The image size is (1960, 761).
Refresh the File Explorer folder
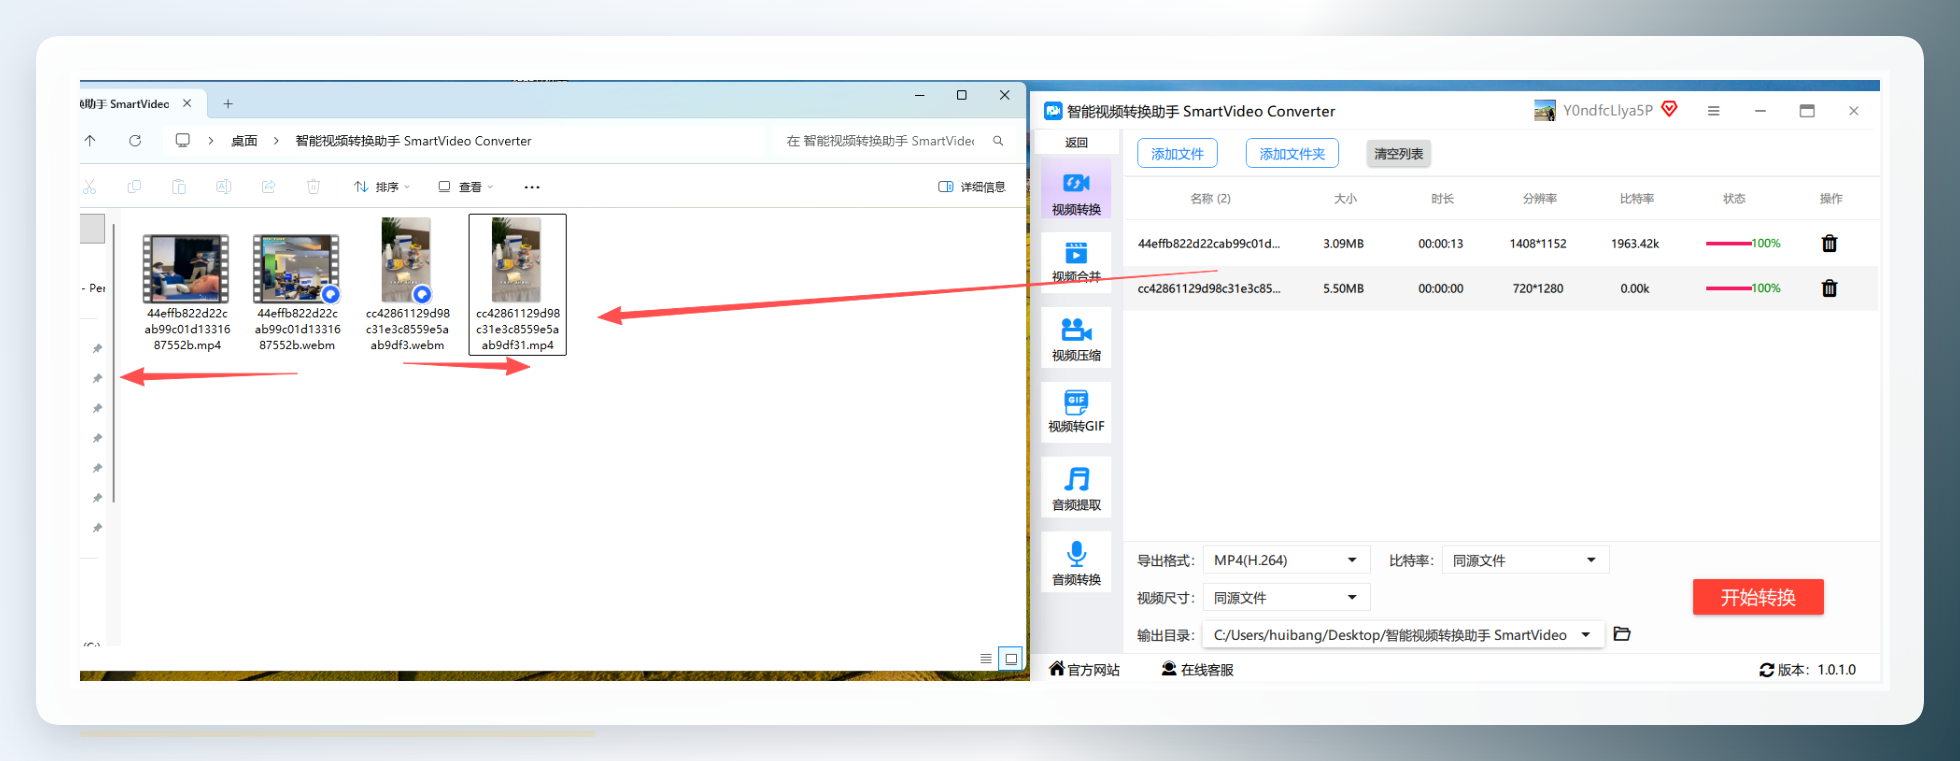point(135,141)
